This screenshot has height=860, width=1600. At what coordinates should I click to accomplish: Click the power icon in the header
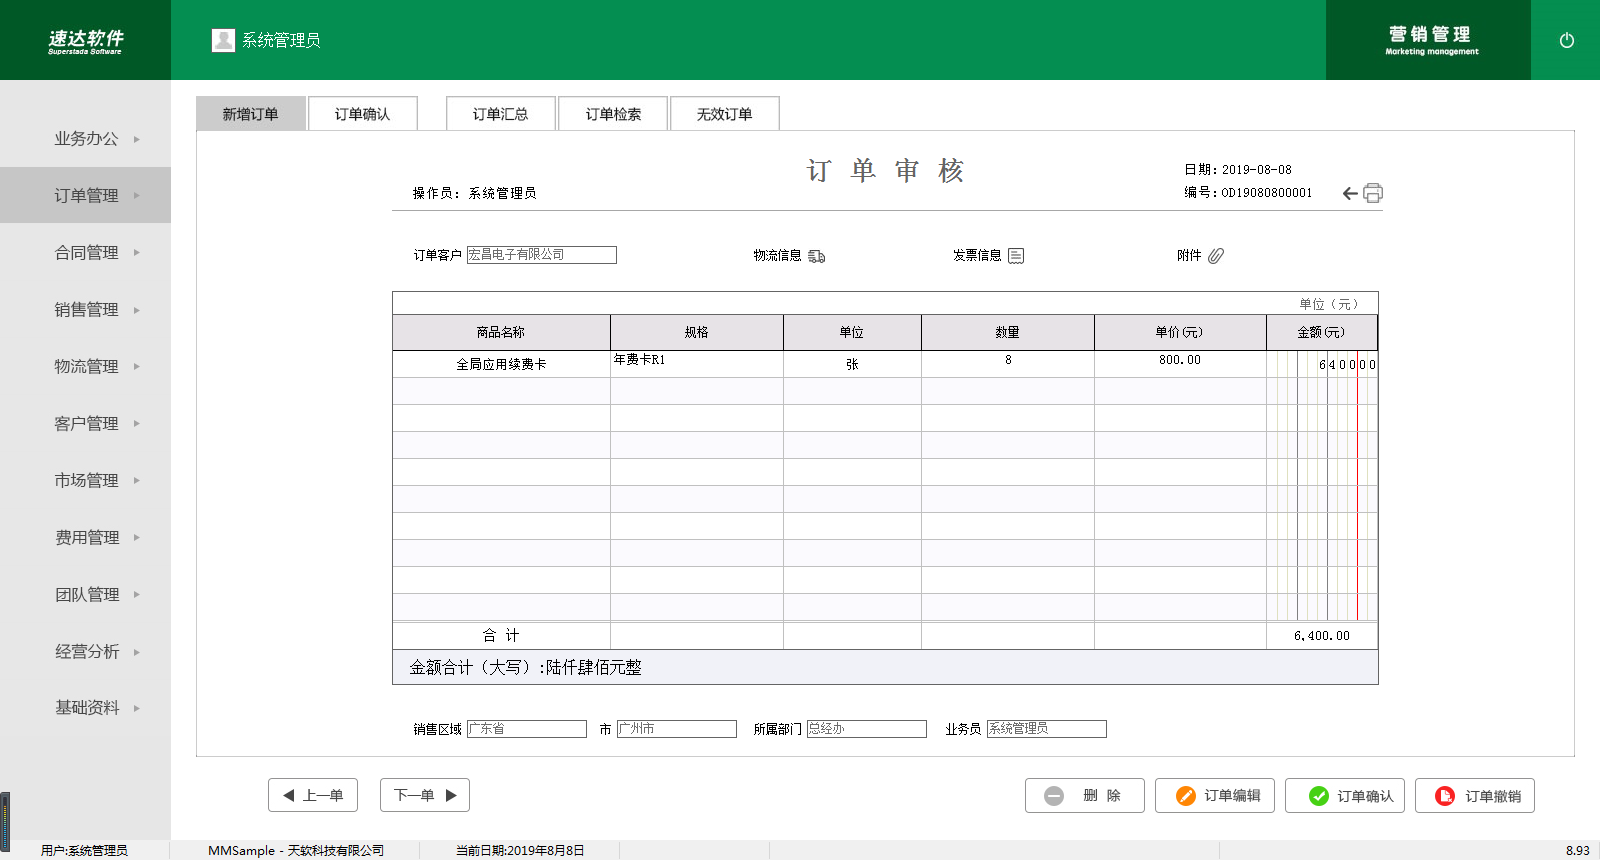(1567, 40)
